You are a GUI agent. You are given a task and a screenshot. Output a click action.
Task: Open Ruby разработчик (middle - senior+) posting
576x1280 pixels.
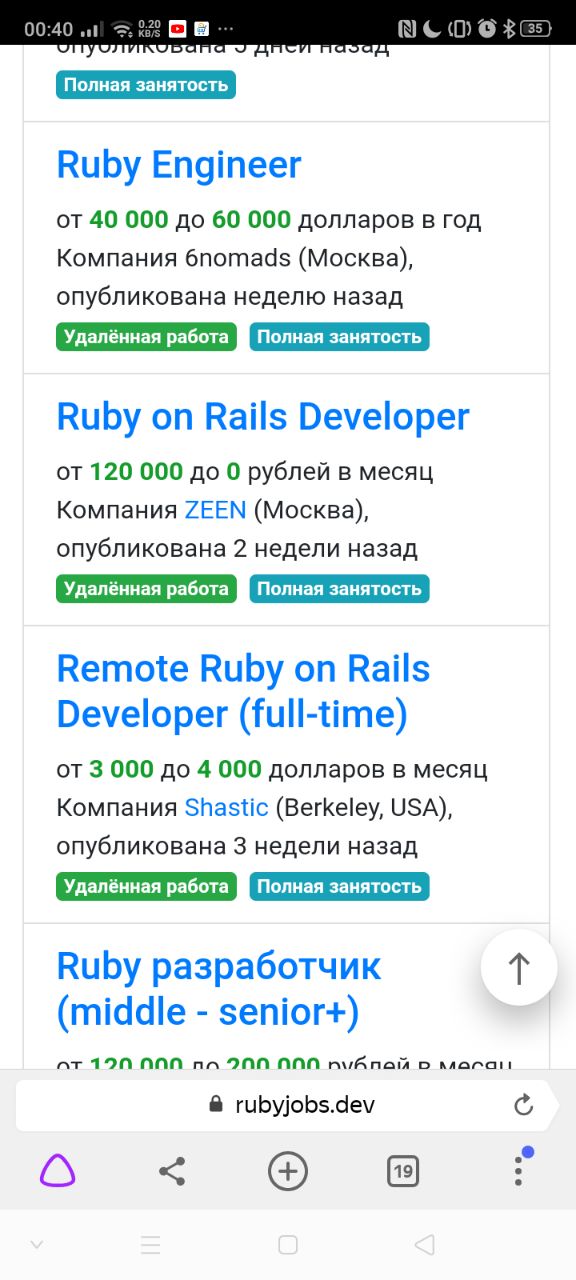tap(219, 989)
